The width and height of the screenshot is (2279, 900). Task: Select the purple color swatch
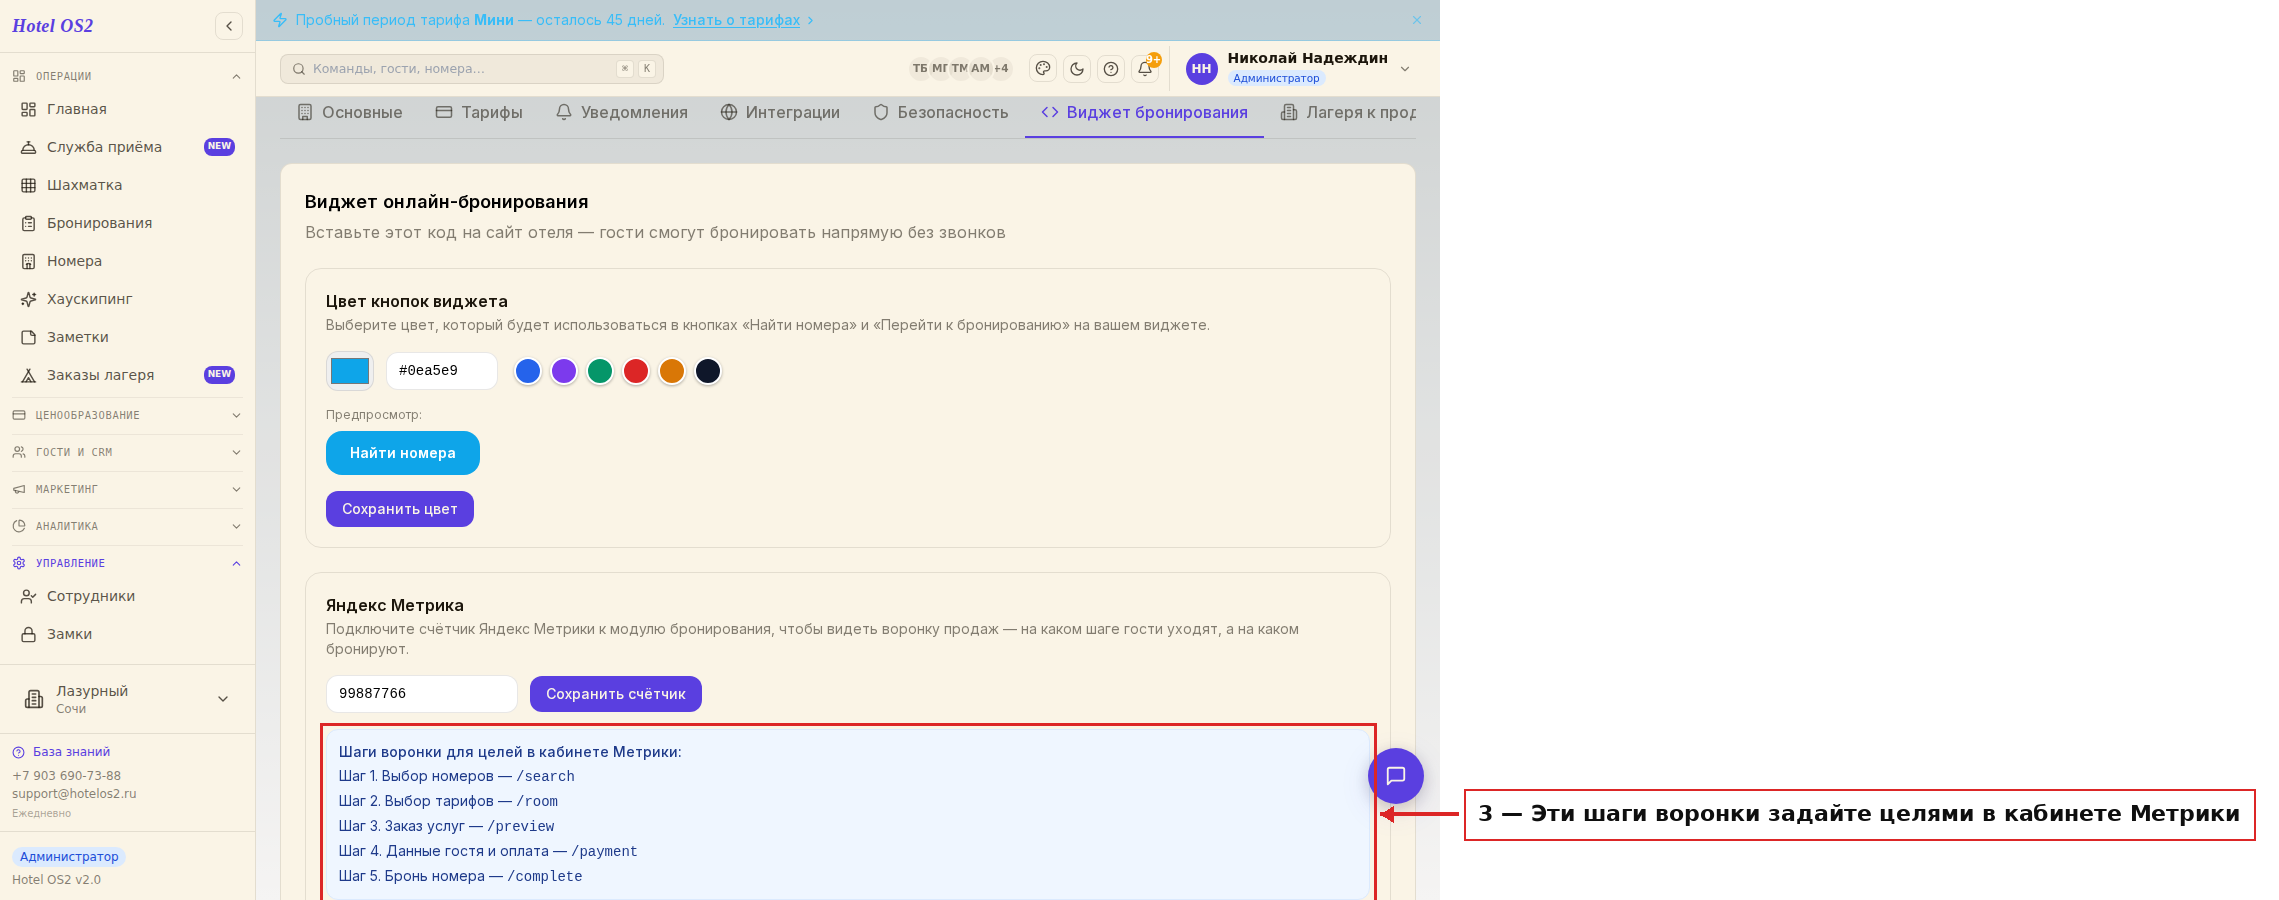click(x=564, y=371)
